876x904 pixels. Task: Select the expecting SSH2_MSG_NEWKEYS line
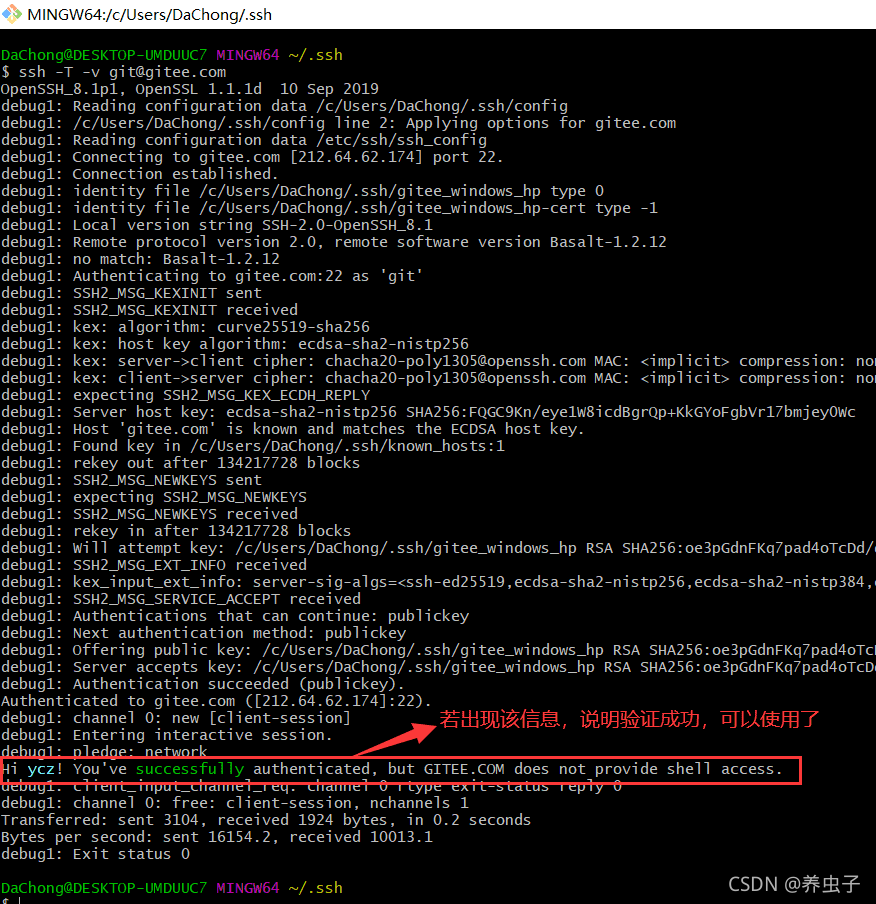click(x=154, y=497)
